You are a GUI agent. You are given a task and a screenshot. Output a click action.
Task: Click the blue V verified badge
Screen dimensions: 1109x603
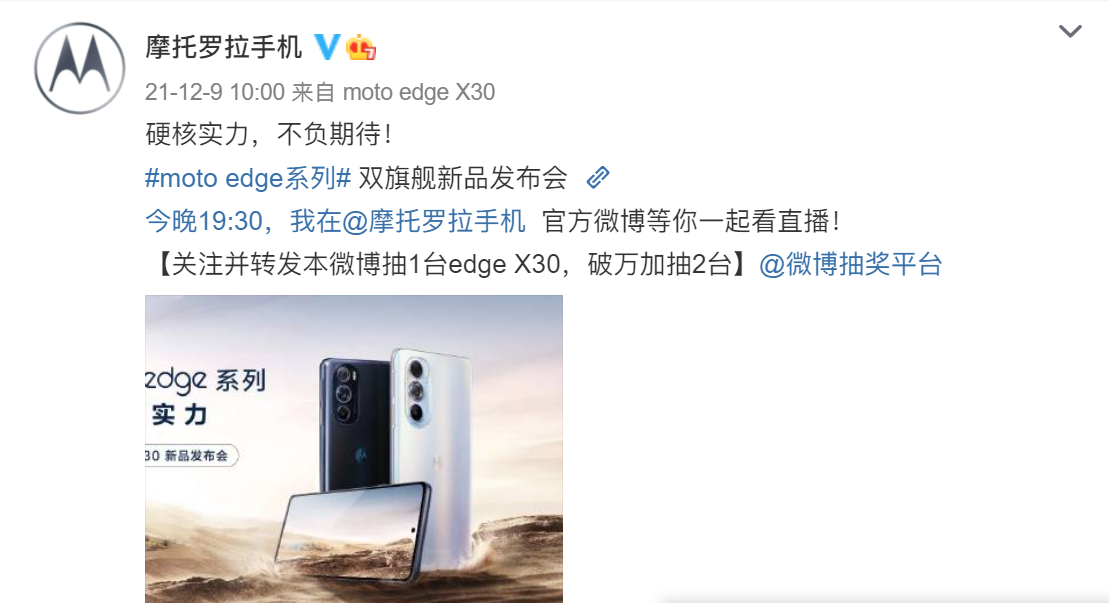coord(327,47)
